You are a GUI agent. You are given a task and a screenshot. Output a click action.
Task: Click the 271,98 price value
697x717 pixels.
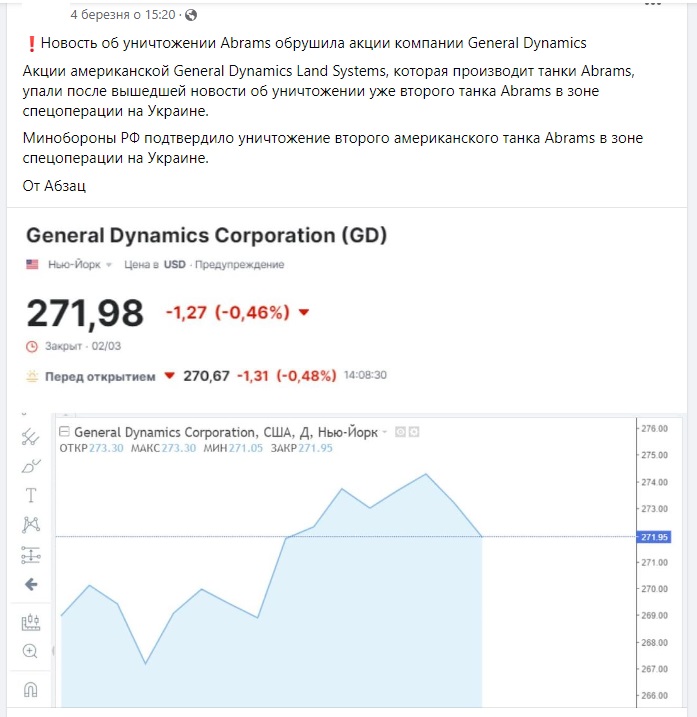pos(85,313)
